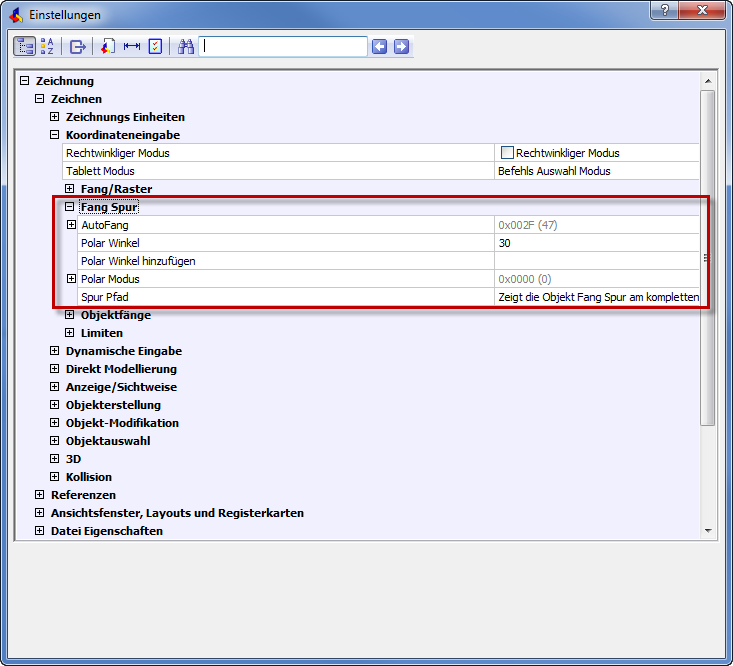
Task: Click the checklist program options icon
Action: [x=155, y=46]
